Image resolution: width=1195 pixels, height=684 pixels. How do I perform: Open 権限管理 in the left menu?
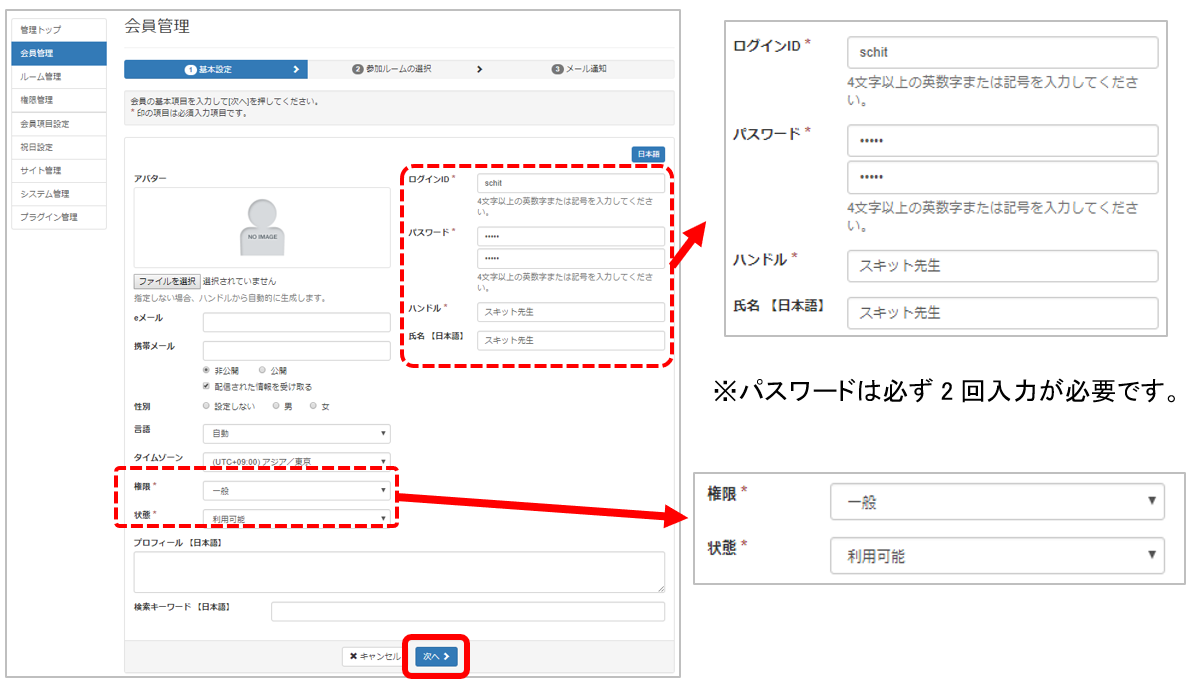tap(58, 100)
